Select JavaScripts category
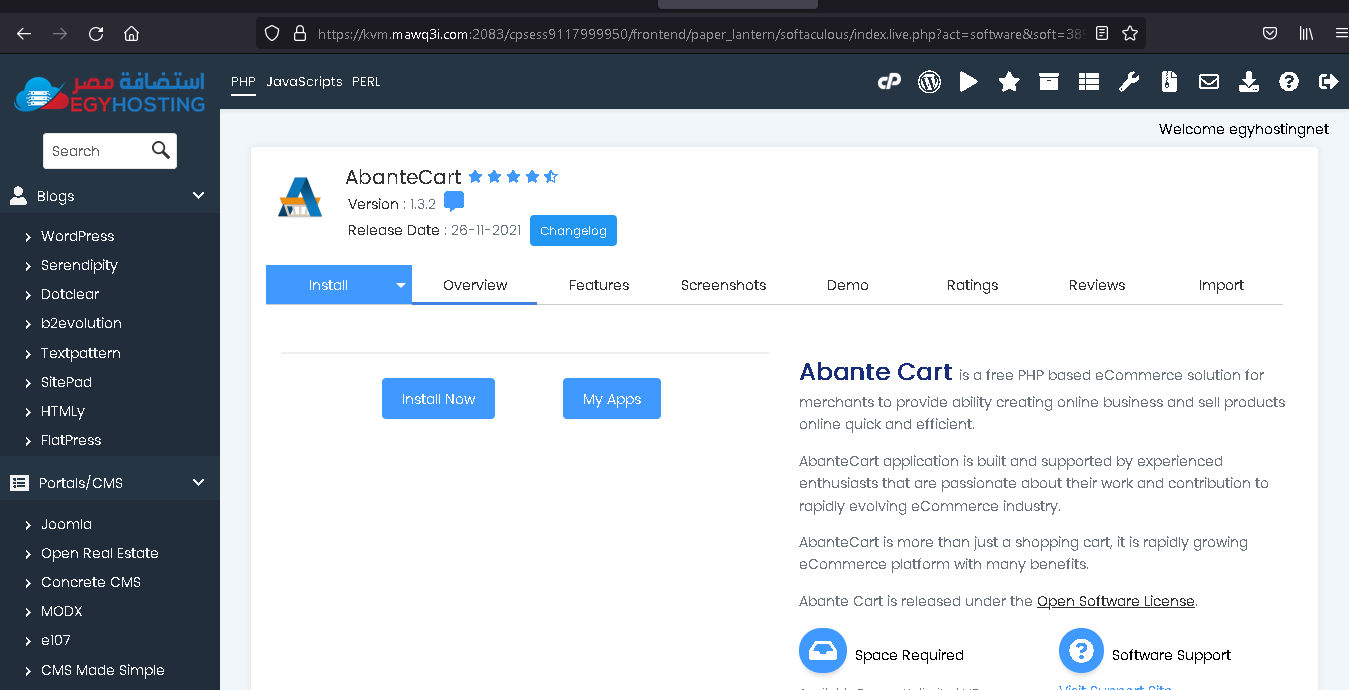 click(304, 82)
